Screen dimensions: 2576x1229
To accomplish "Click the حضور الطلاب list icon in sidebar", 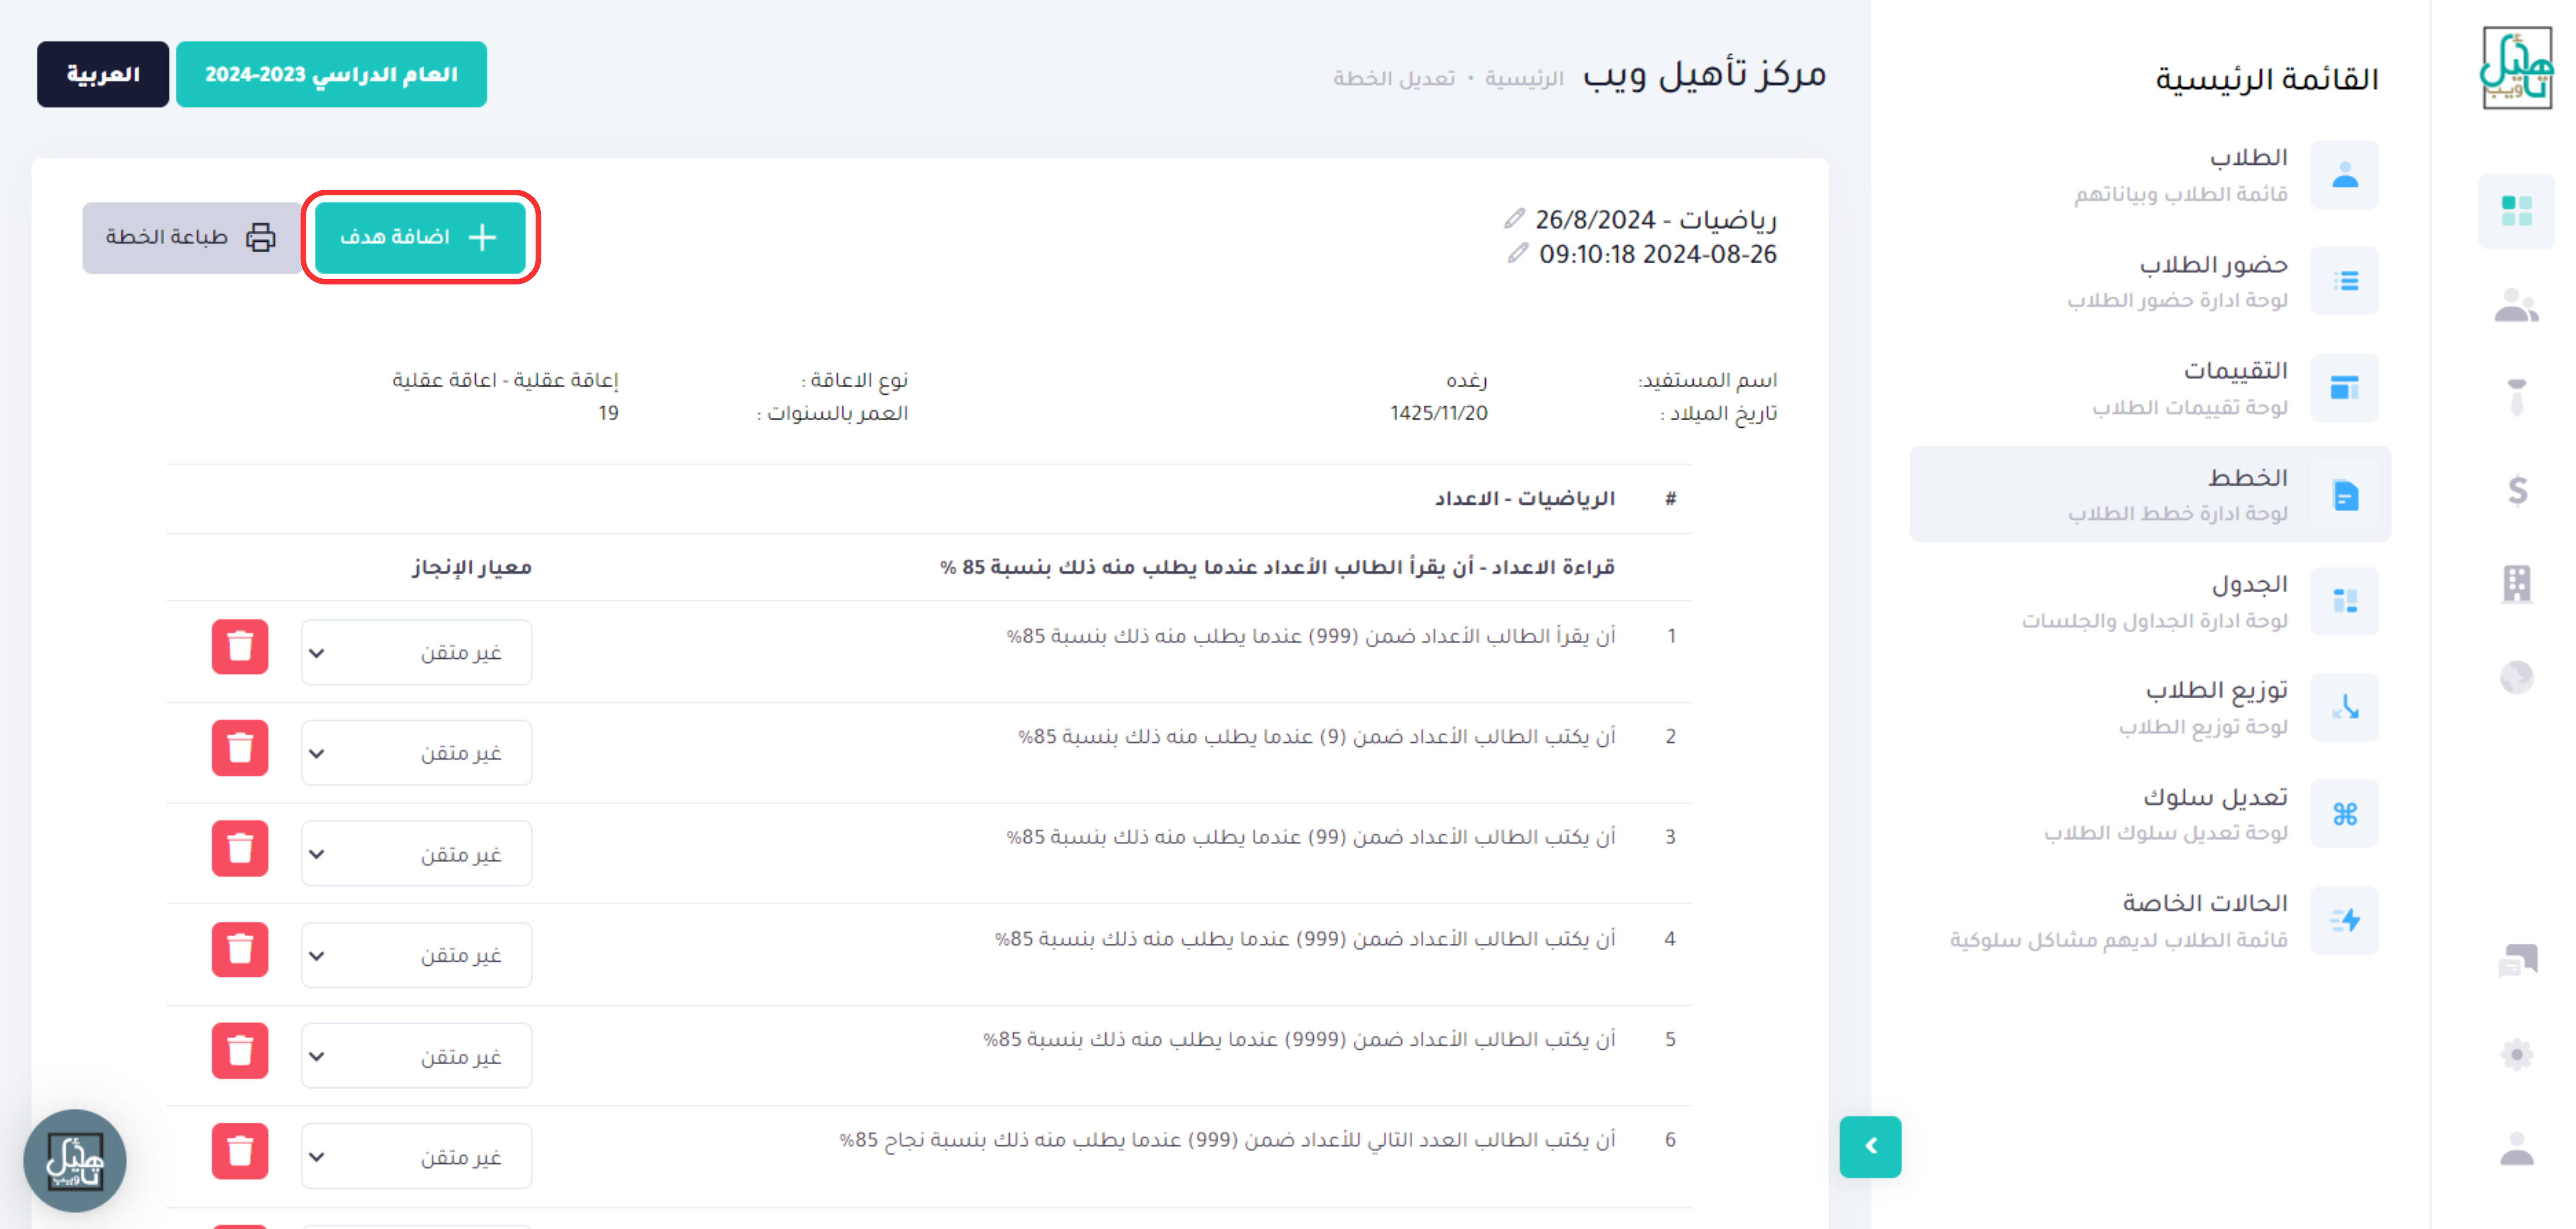I will click(x=2345, y=281).
